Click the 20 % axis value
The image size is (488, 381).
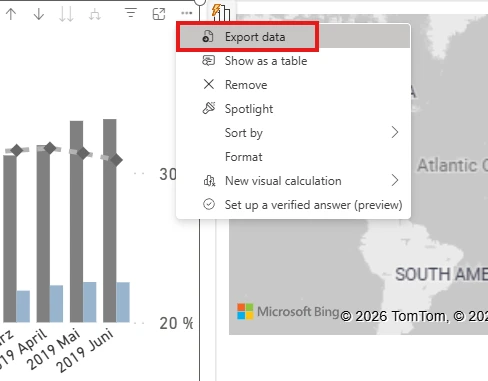(x=176, y=323)
